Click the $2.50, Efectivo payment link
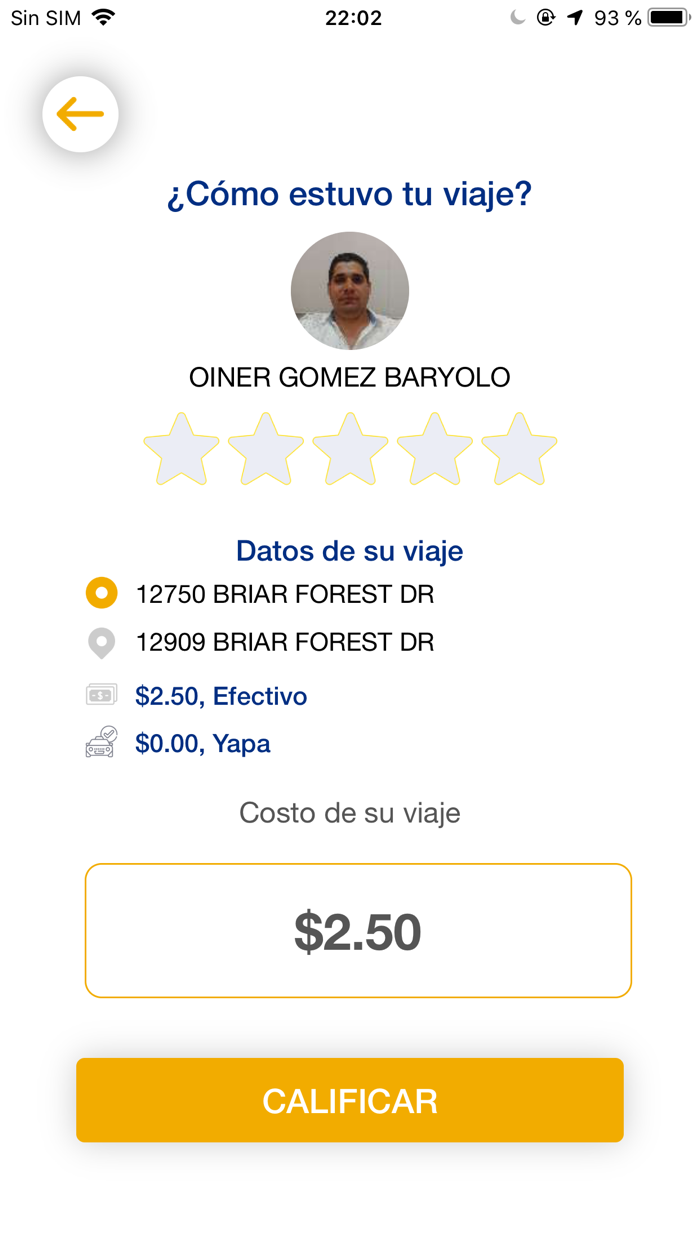 coord(222,696)
